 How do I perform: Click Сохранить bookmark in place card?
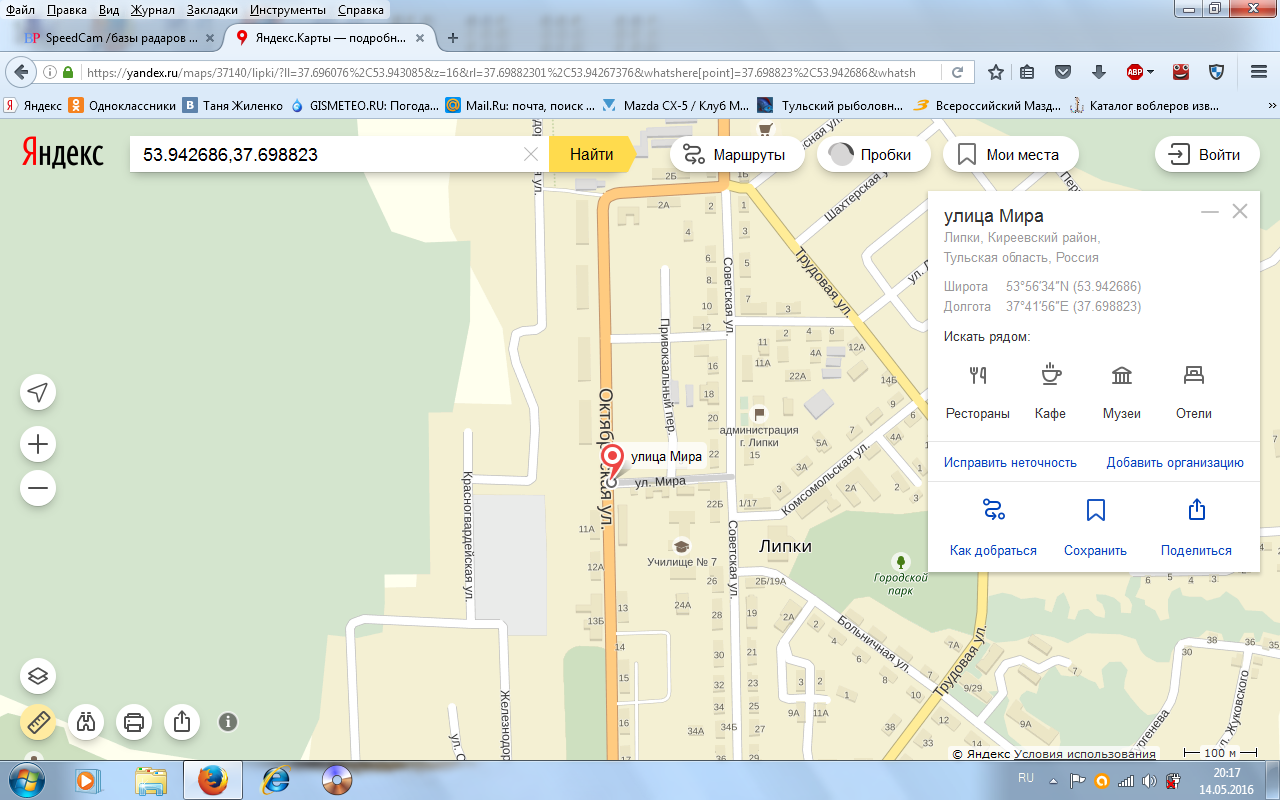[x=1095, y=528]
